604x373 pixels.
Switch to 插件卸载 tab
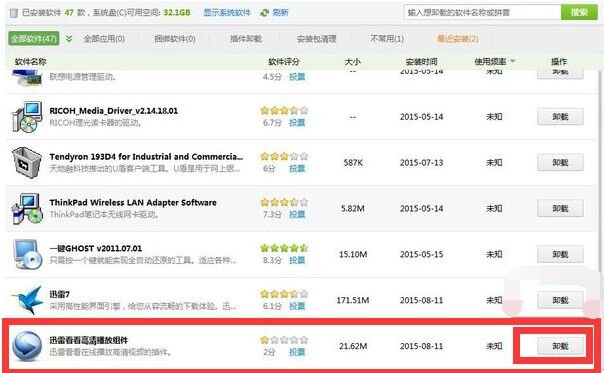click(246, 39)
